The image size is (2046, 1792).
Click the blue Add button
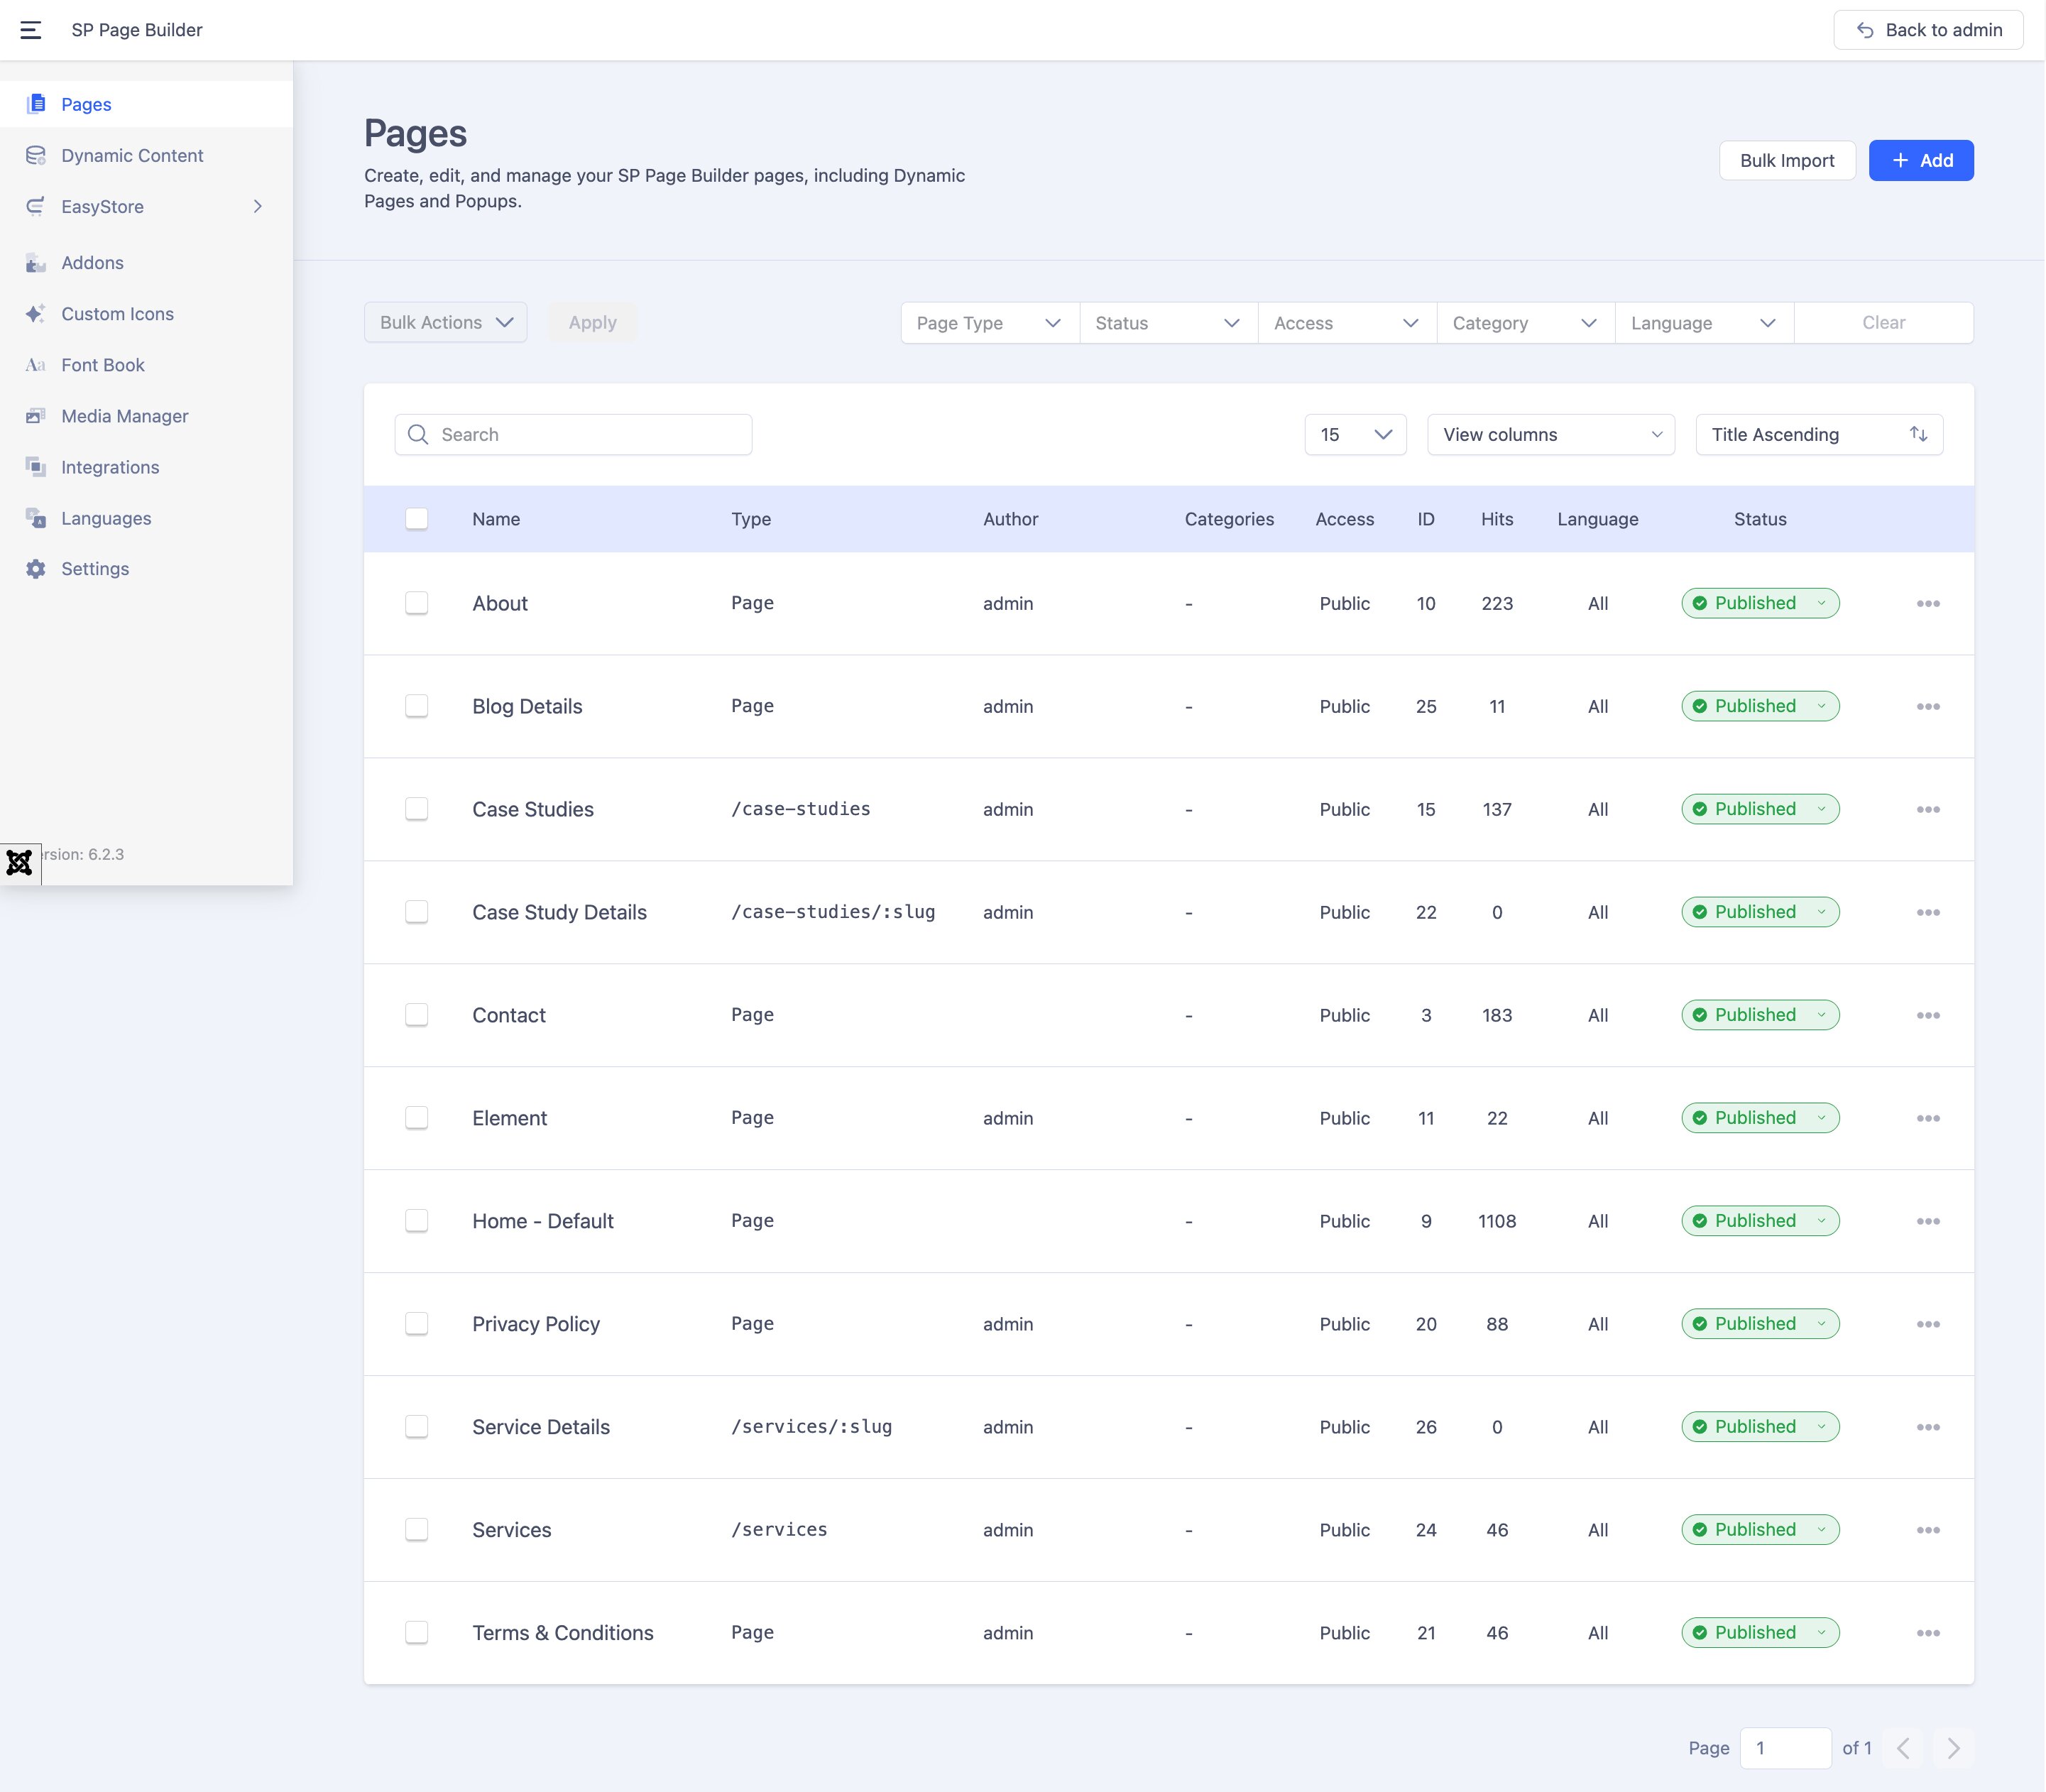1920,161
